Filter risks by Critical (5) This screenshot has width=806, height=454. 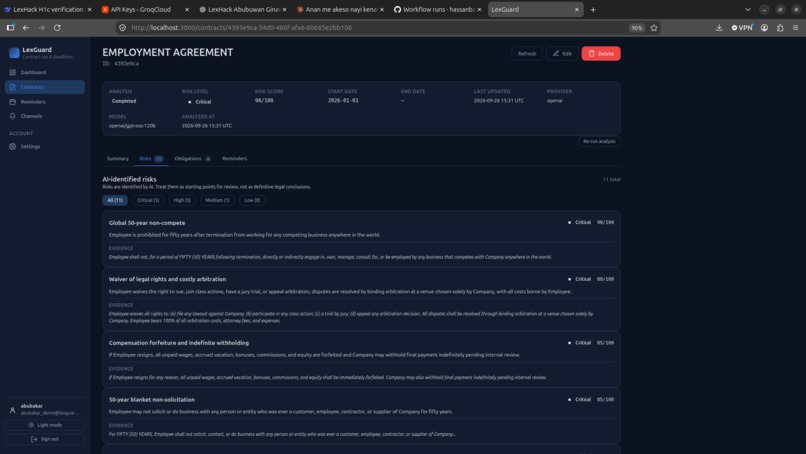[148, 200]
